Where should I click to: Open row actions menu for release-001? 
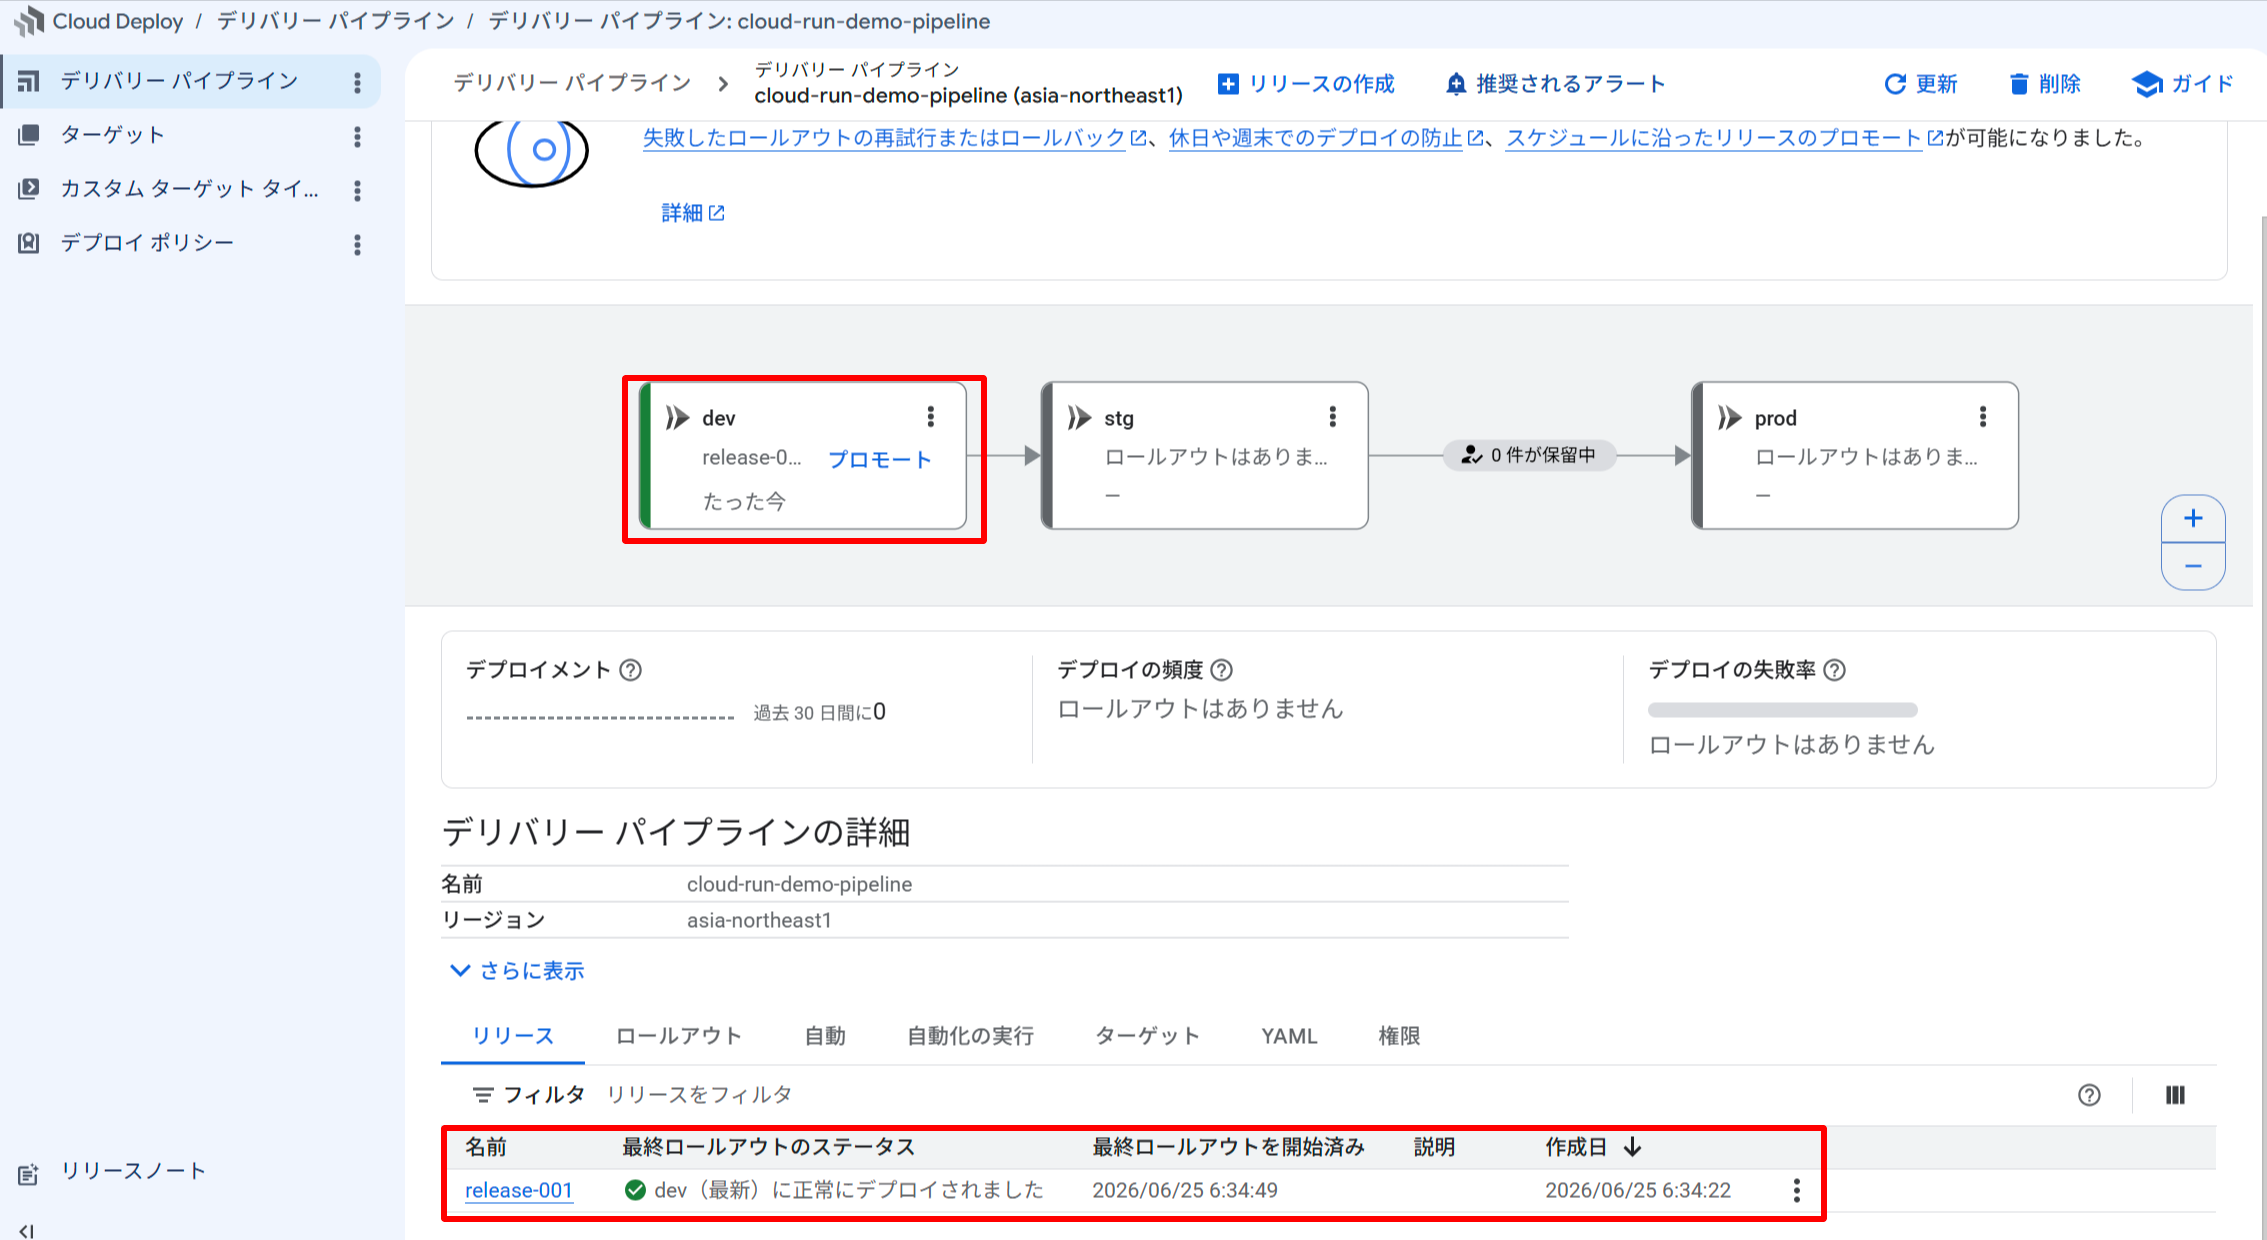click(x=1797, y=1190)
